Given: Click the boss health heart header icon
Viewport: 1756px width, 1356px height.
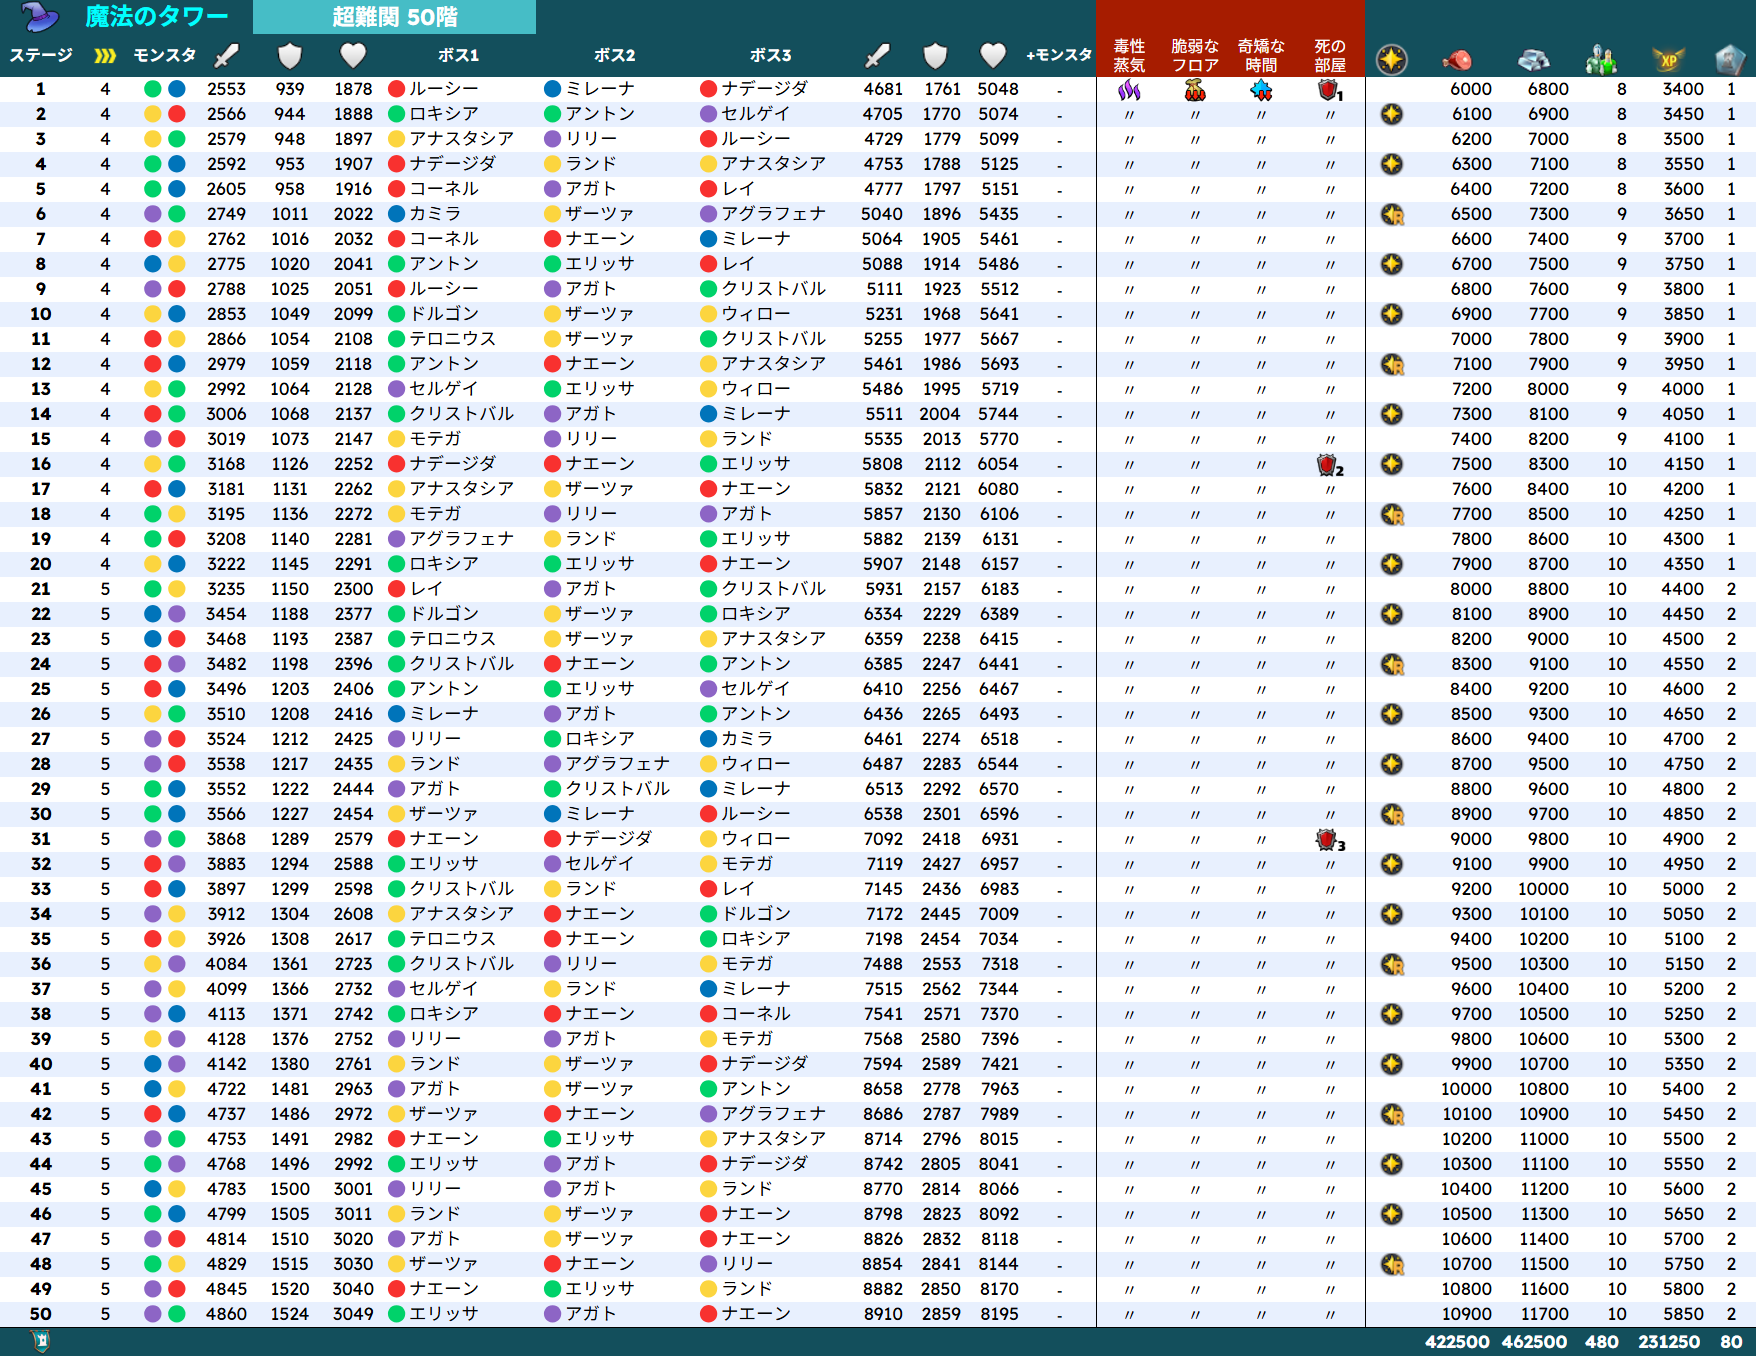Looking at the screenshot, I should pos(993,56).
